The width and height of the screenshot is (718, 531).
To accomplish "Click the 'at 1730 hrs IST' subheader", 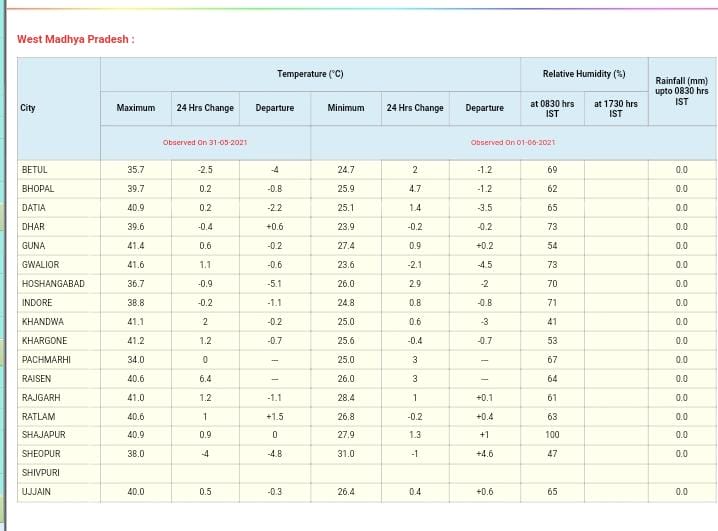I will tap(615, 108).
